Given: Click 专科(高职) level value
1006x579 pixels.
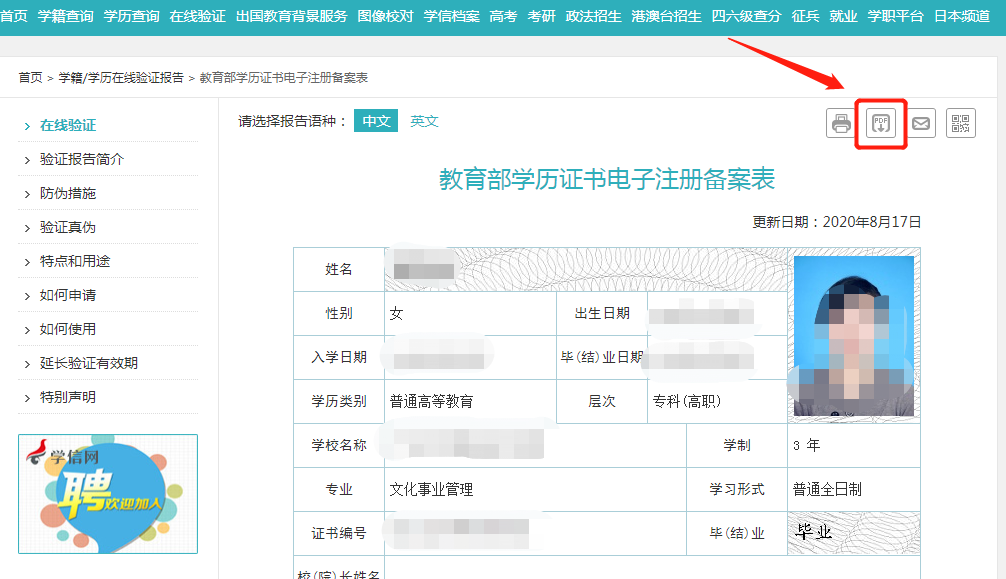Looking at the screenshot, I should coord(686,402).
